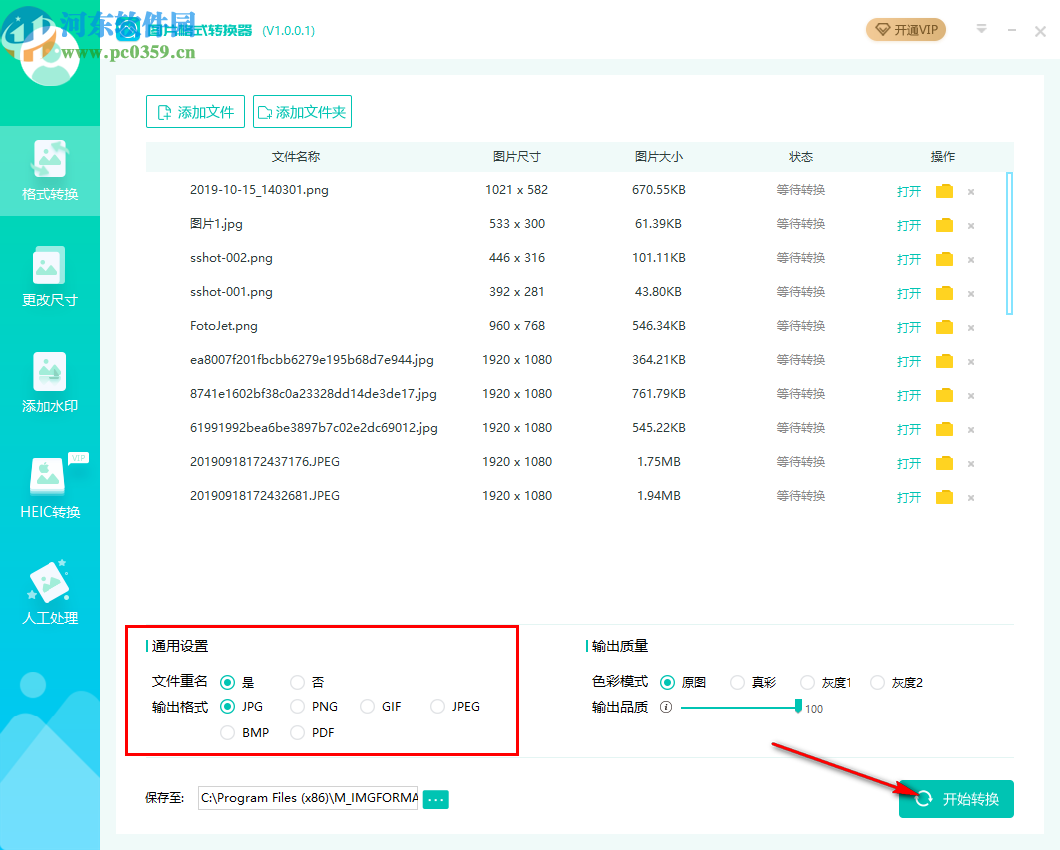Remove 图片1.jpg using its x icon
Viewport: 1060px width, 850px height.
coord(970,225)
